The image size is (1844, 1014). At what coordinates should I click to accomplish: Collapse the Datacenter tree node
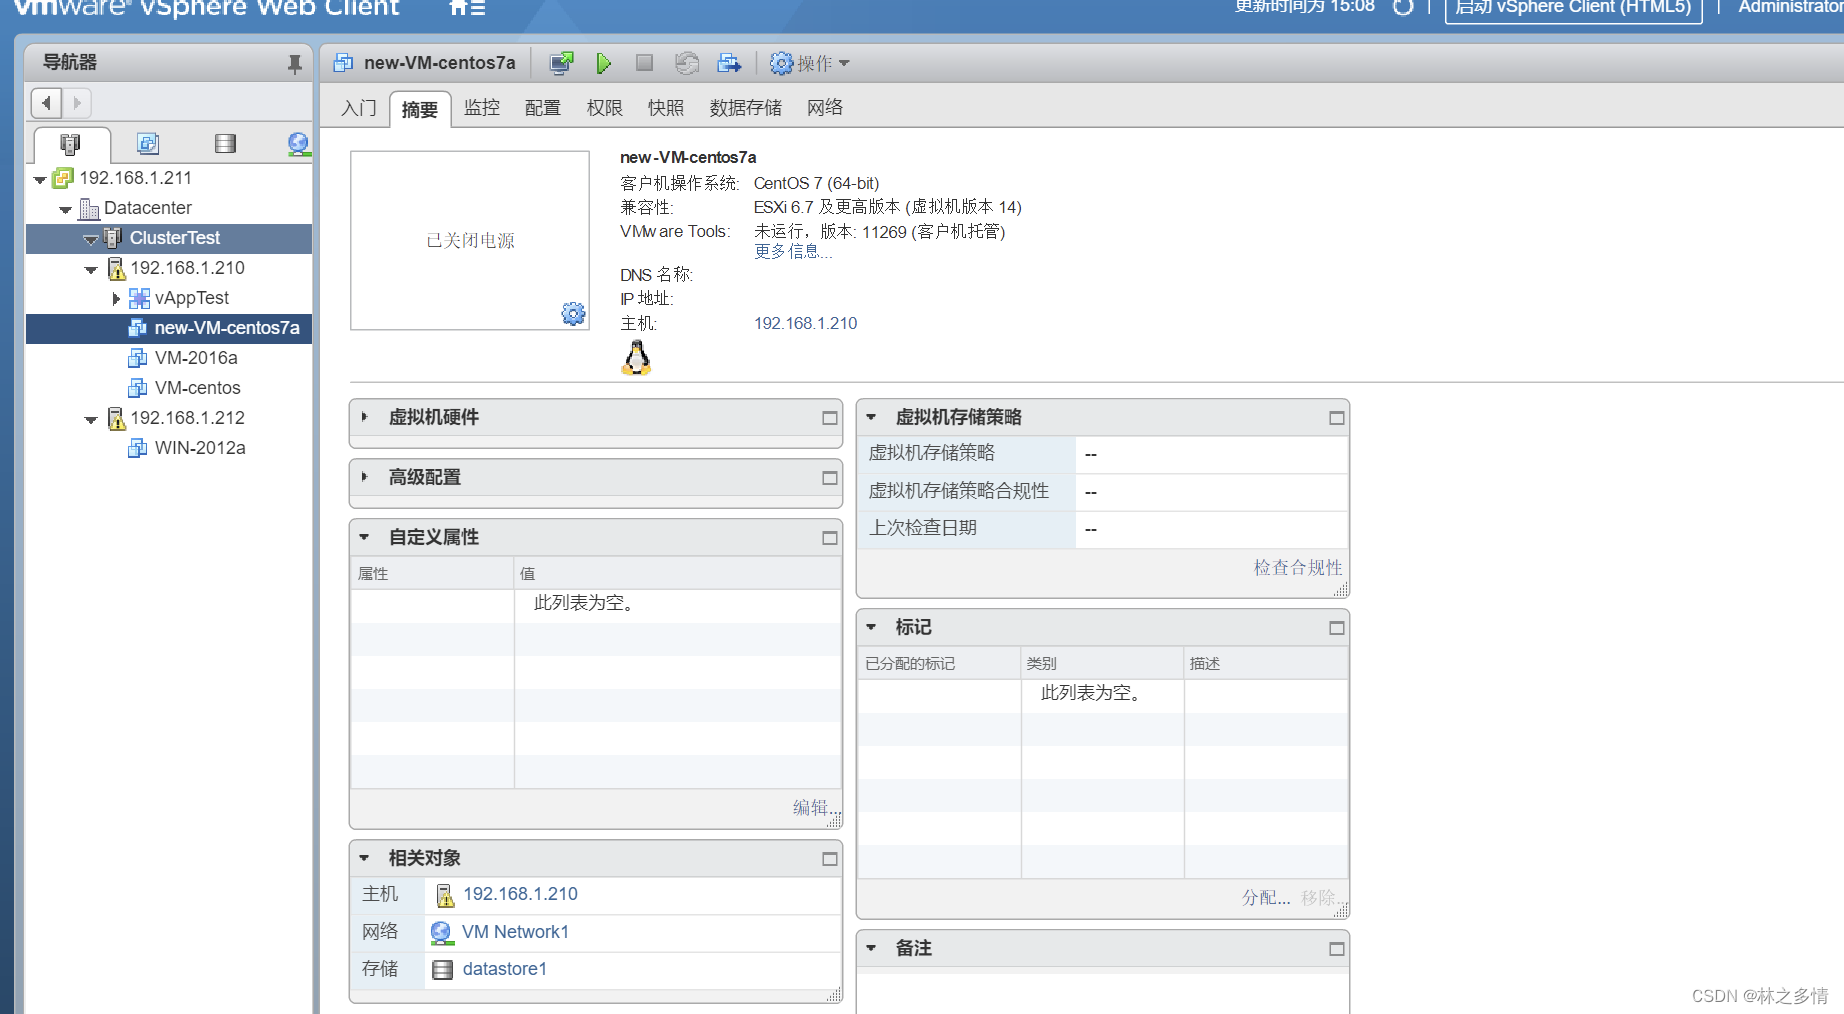pyautogui.click(x=66, y=210)
